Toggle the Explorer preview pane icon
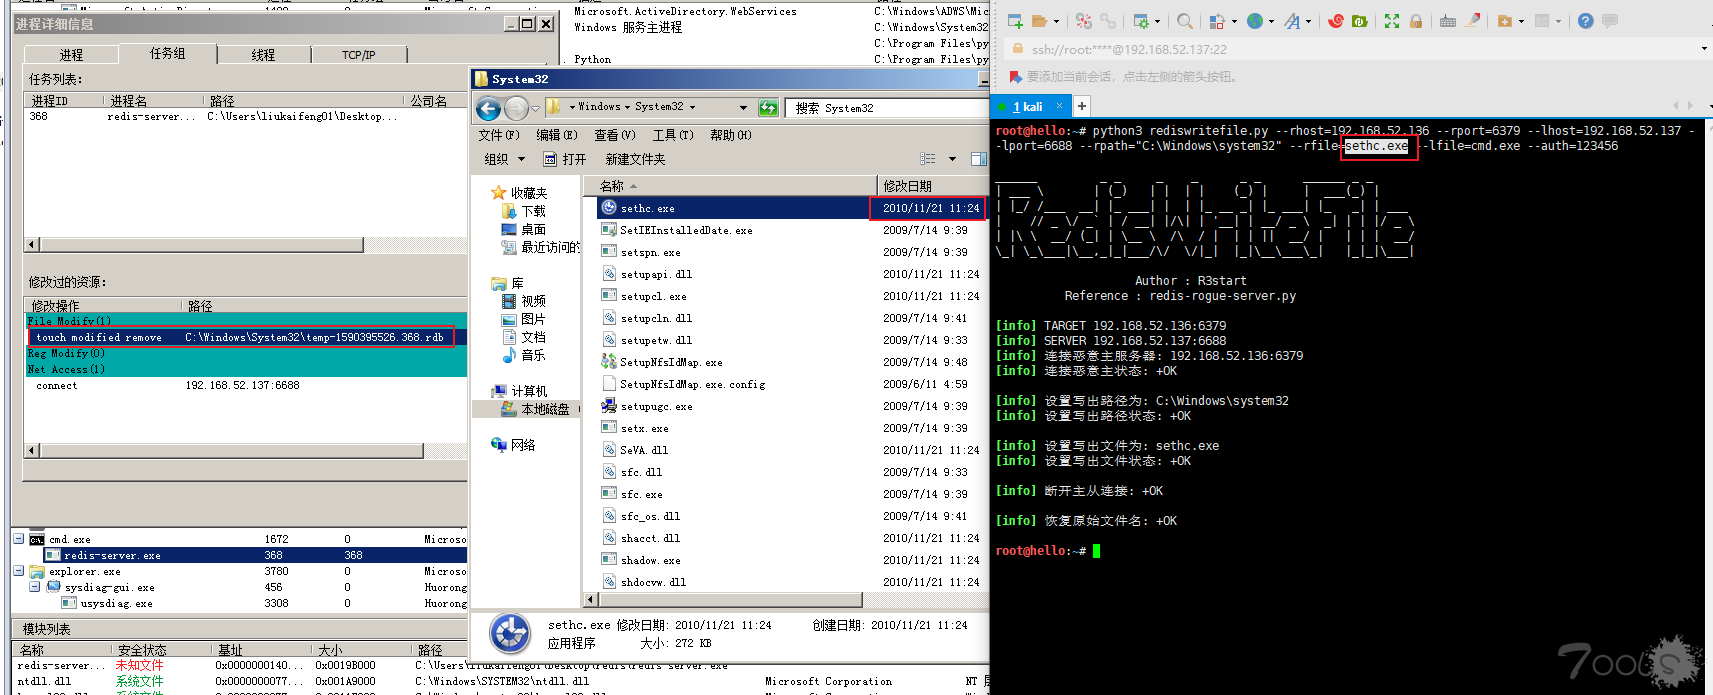Viewport: 1713px width, 695px height. point(979,159)
